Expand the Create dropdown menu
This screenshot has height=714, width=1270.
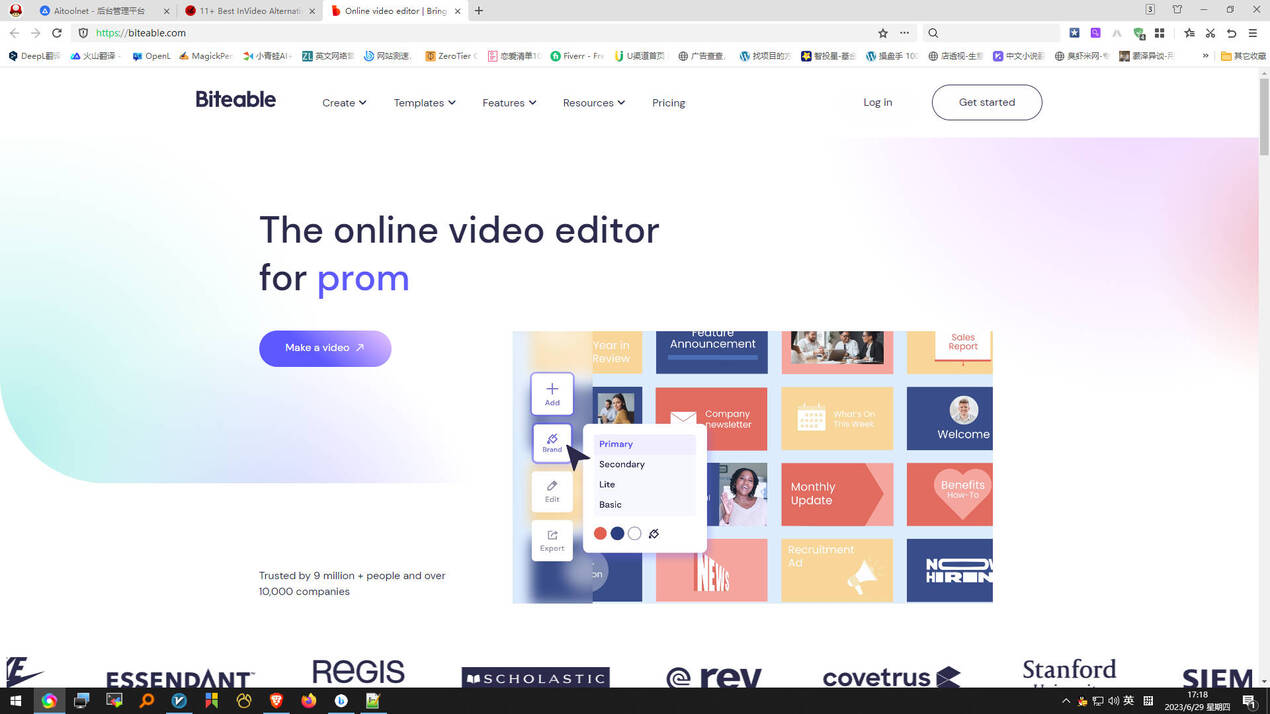(x=344, y=103)
